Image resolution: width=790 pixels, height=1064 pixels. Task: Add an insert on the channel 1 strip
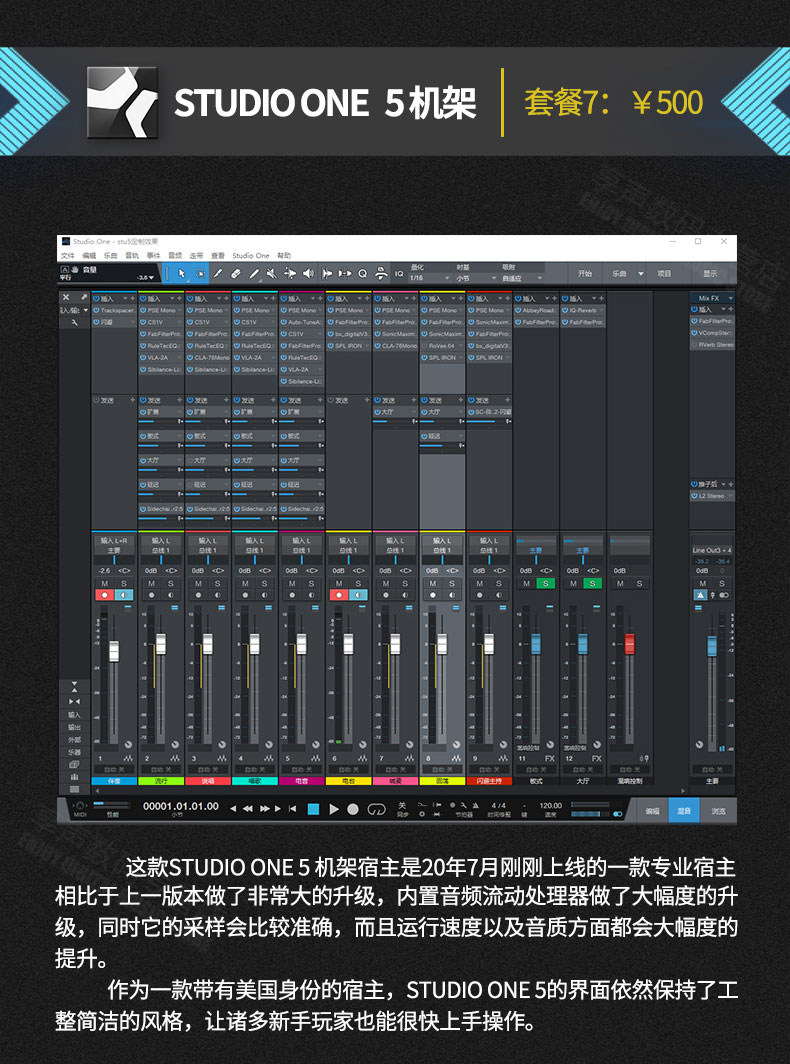133,299
